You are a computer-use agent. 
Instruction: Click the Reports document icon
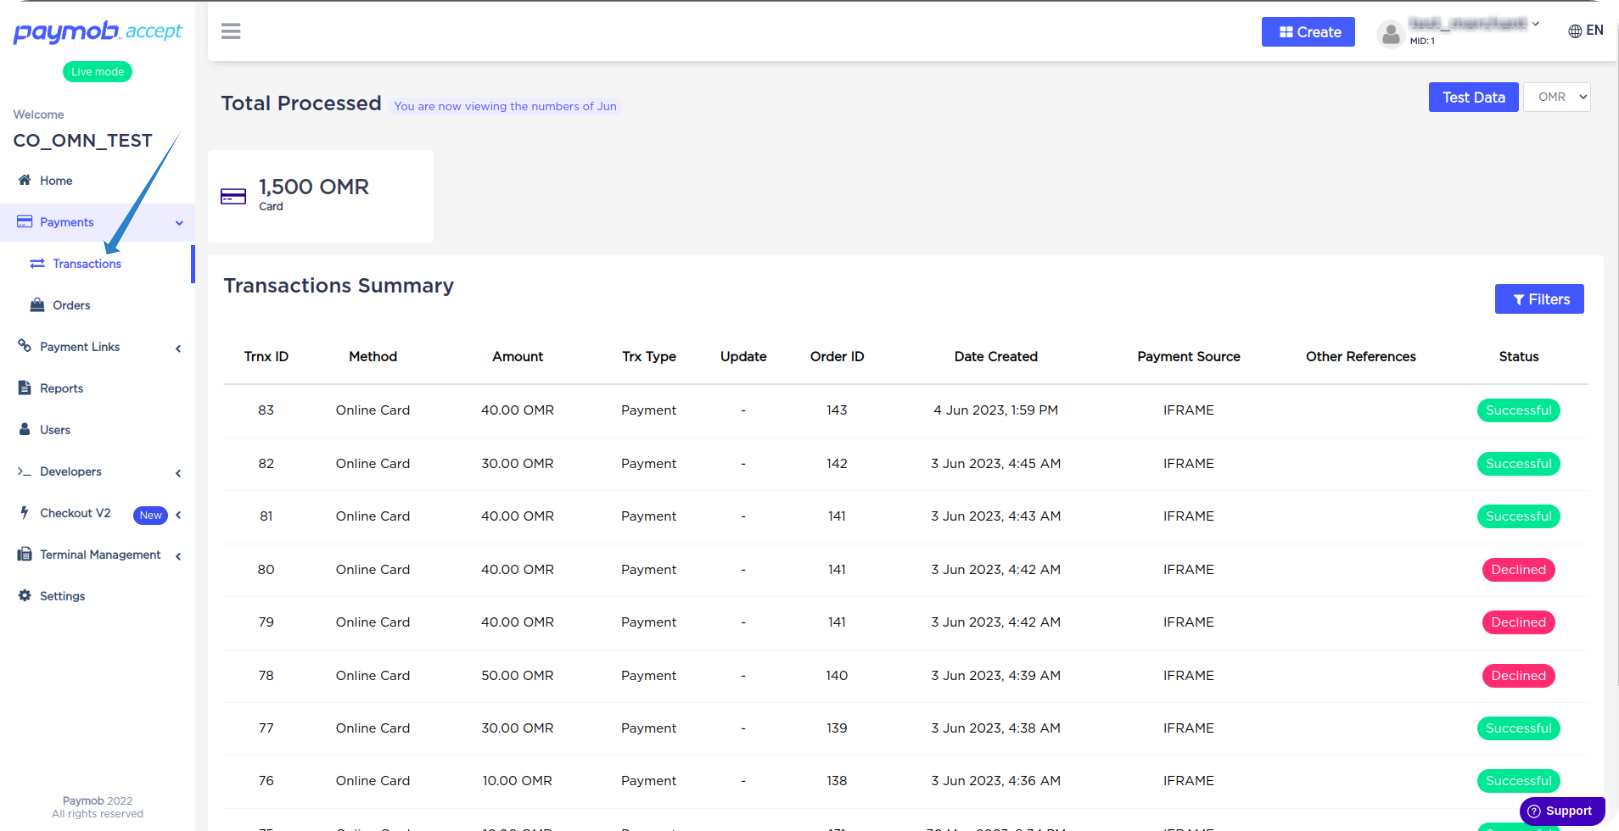(25, 388)
